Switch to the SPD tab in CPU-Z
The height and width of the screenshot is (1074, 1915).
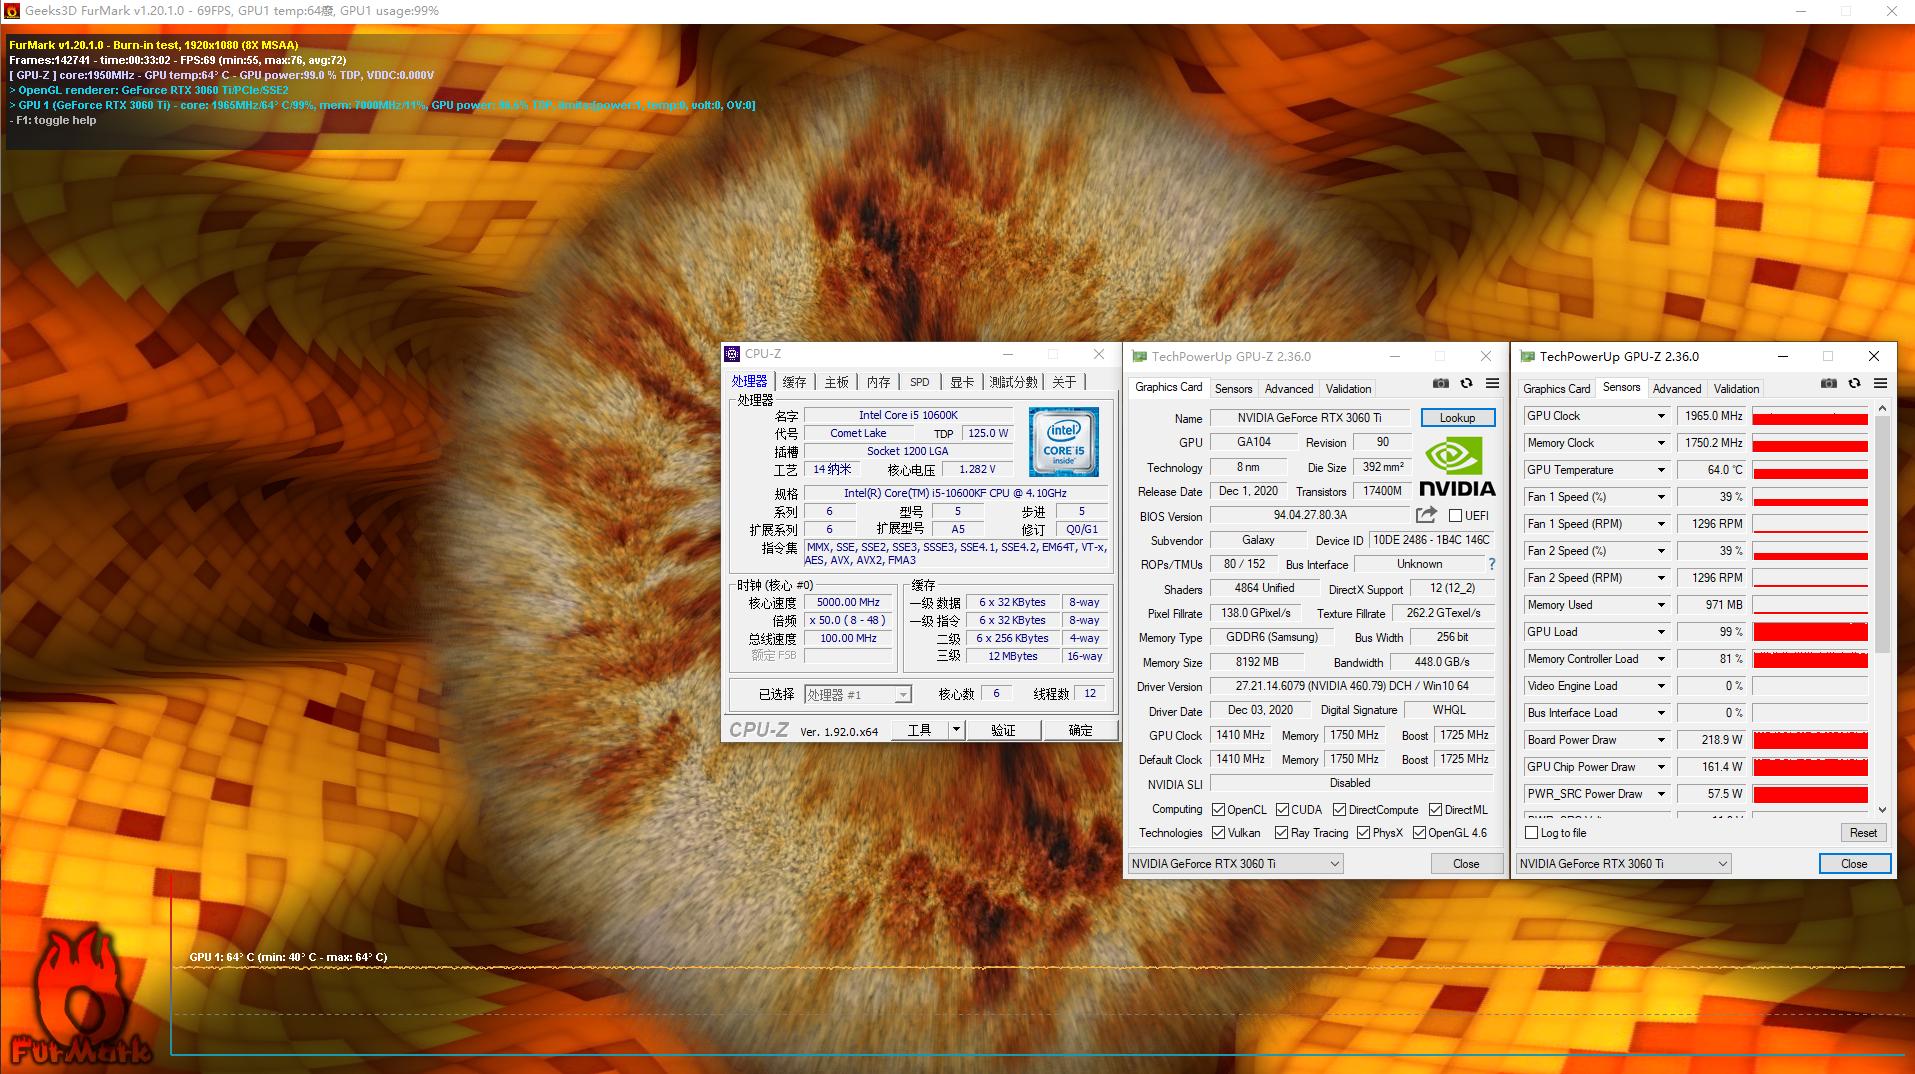(x=918, y=381)
